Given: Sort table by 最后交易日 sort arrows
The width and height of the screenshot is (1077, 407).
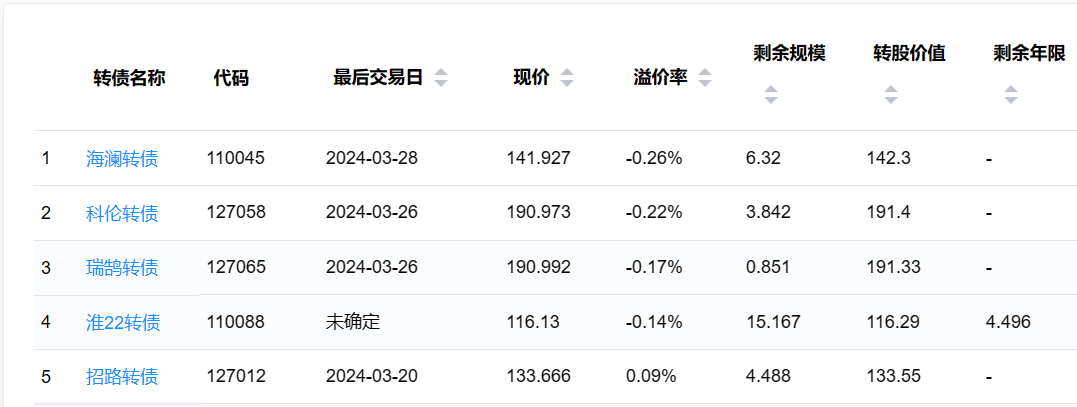Looking at the screenshot, I should point(441,78).
